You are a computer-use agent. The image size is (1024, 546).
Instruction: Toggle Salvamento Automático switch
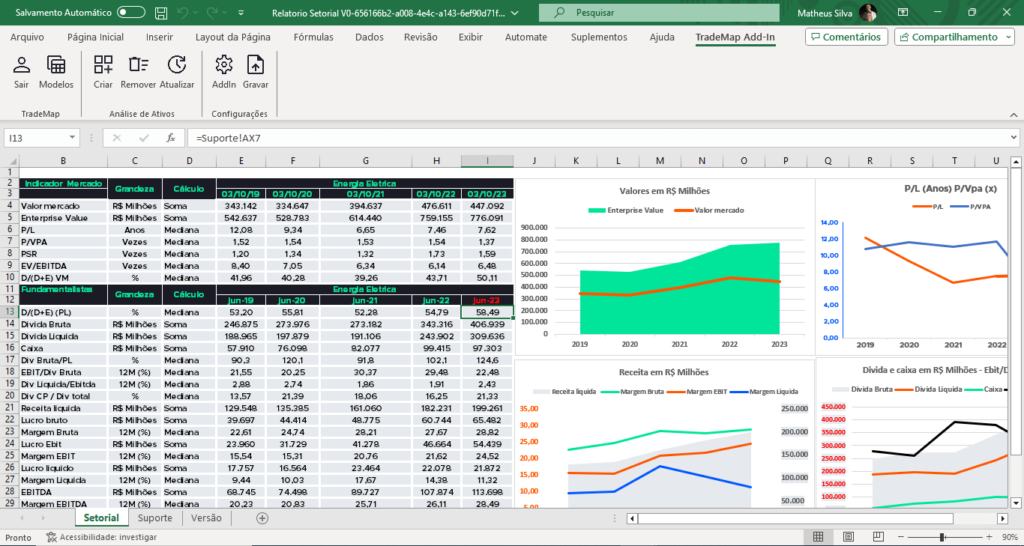click(131, 12)
